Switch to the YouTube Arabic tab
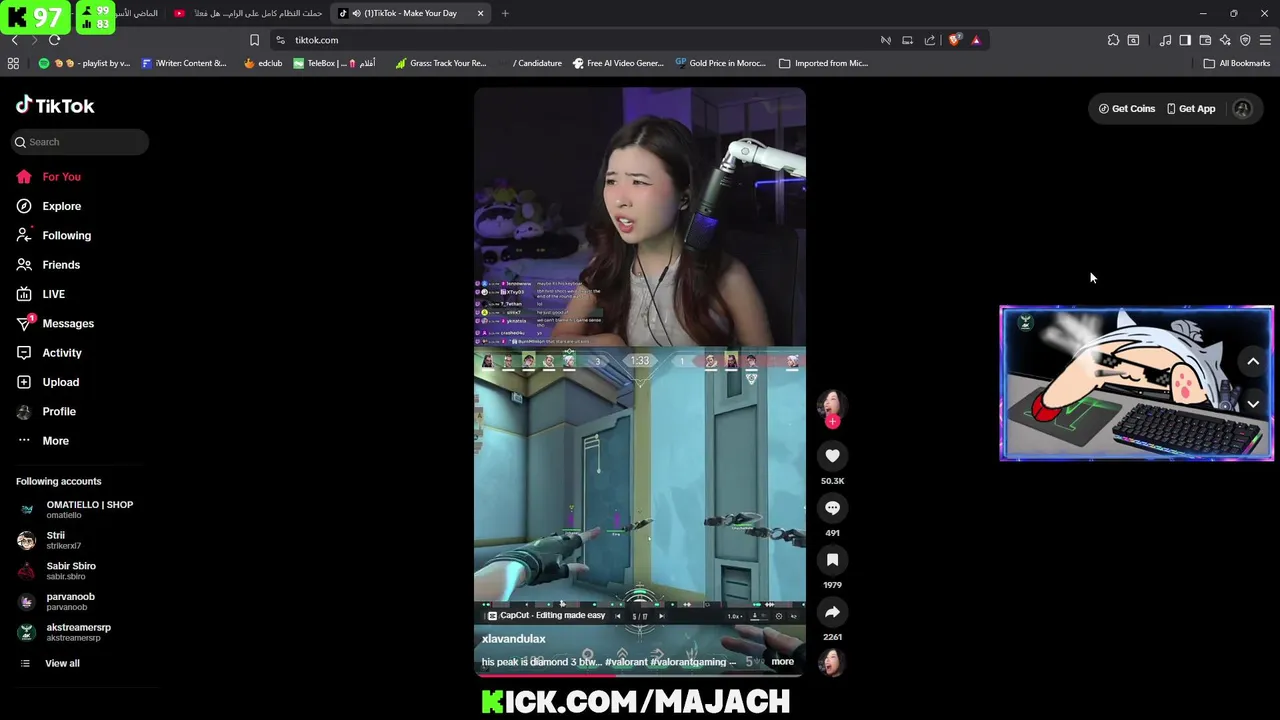1280x720 pixels. [x=248, y=13]
